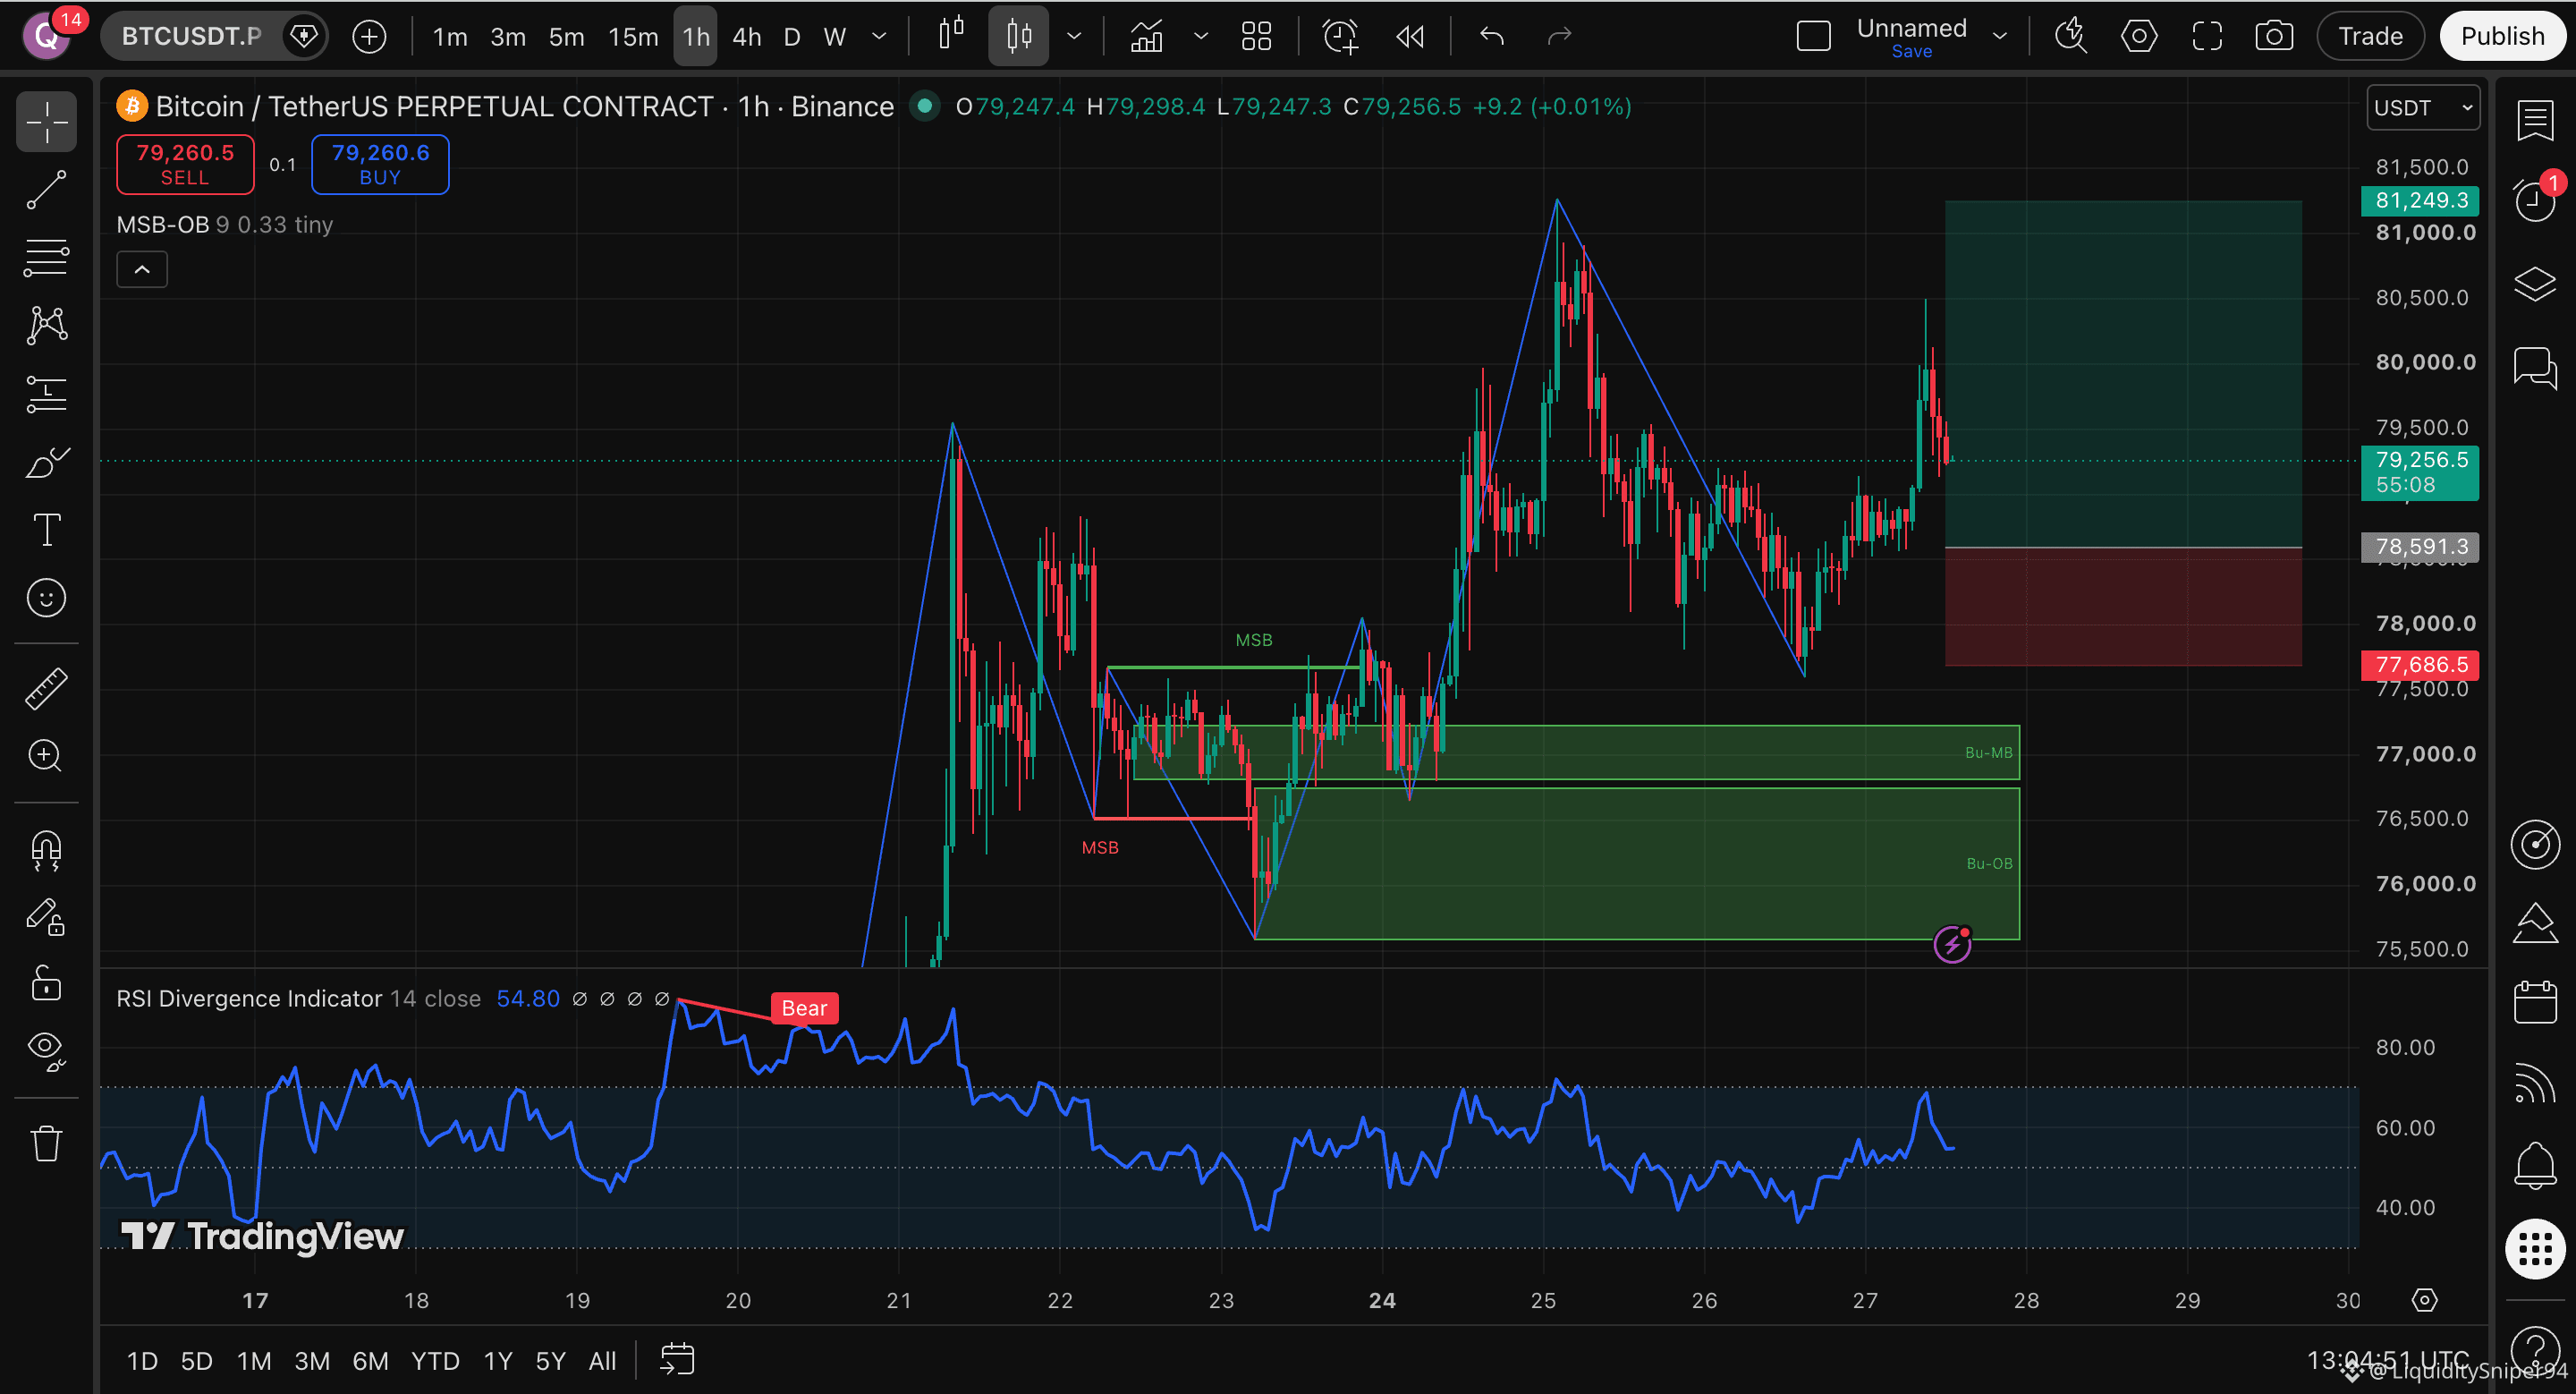Select the trend line drawing tool
Screen dimensions: 2576x1394
coord(46,189)
